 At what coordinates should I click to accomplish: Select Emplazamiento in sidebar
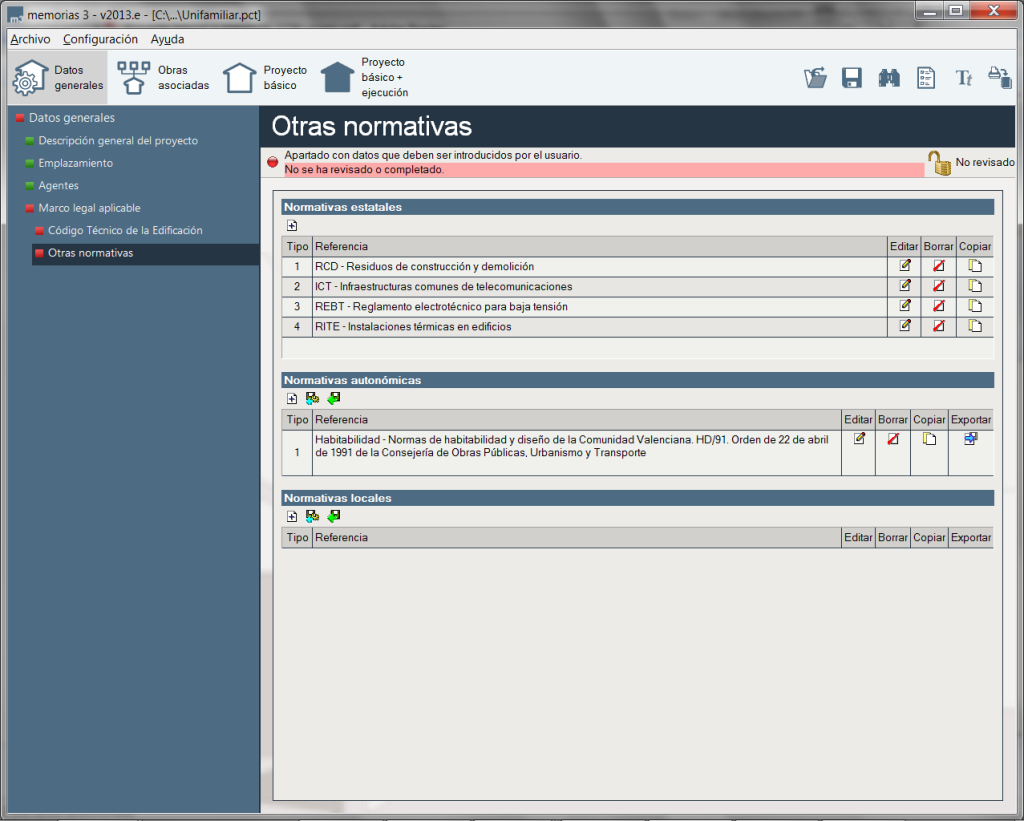(x=75, y=163)
